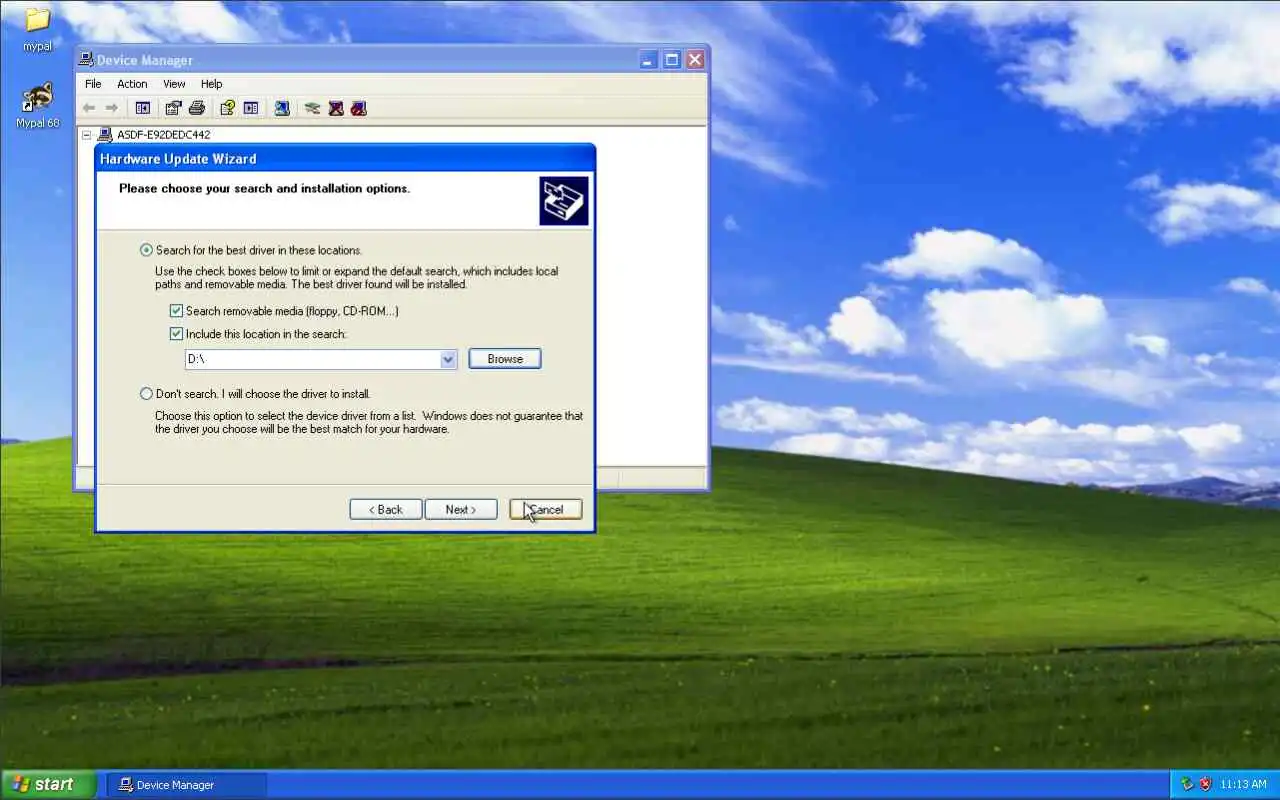Toggle the action pane toolbar icon

(251, 108)
